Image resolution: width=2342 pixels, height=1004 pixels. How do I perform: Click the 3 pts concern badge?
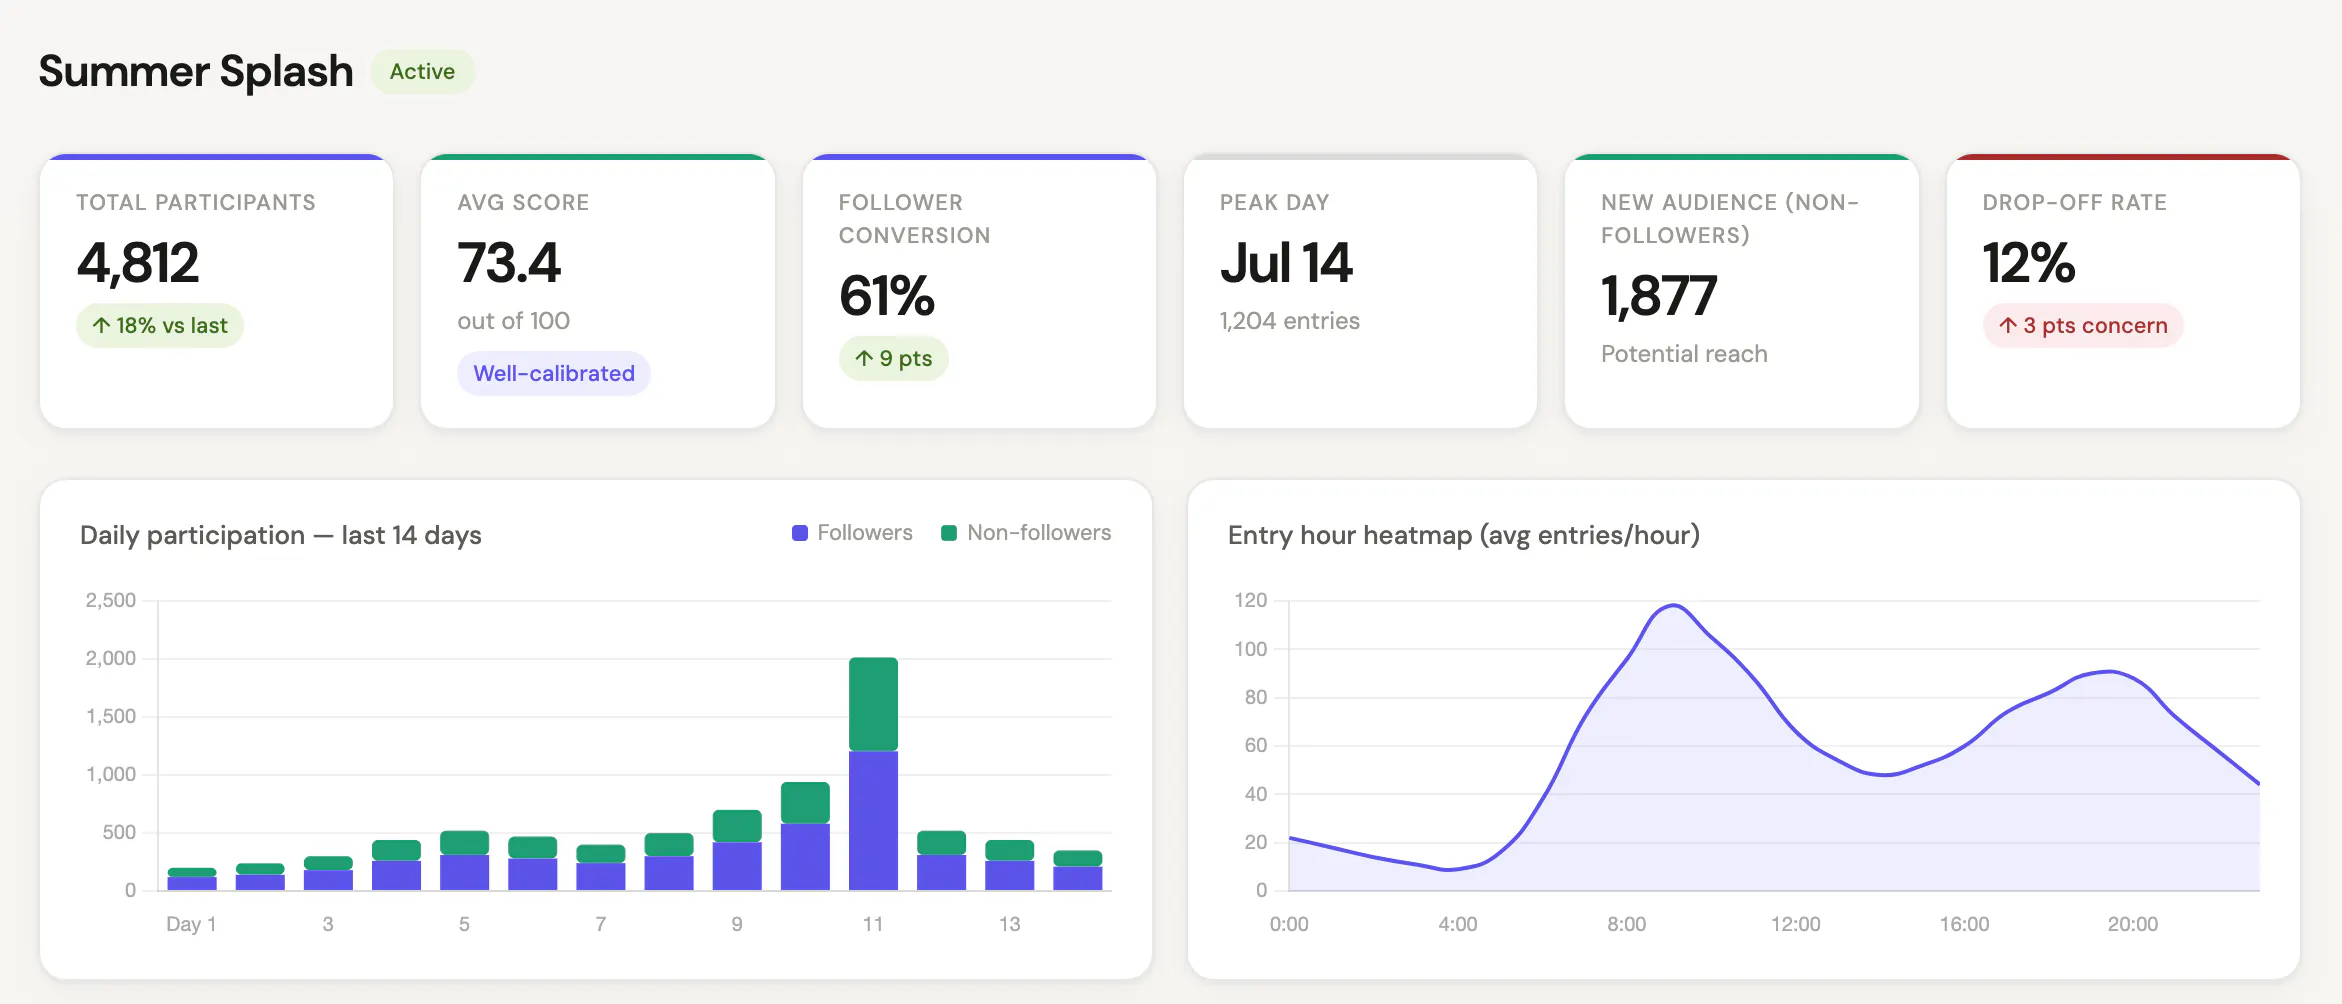[x=2083, y=326]
